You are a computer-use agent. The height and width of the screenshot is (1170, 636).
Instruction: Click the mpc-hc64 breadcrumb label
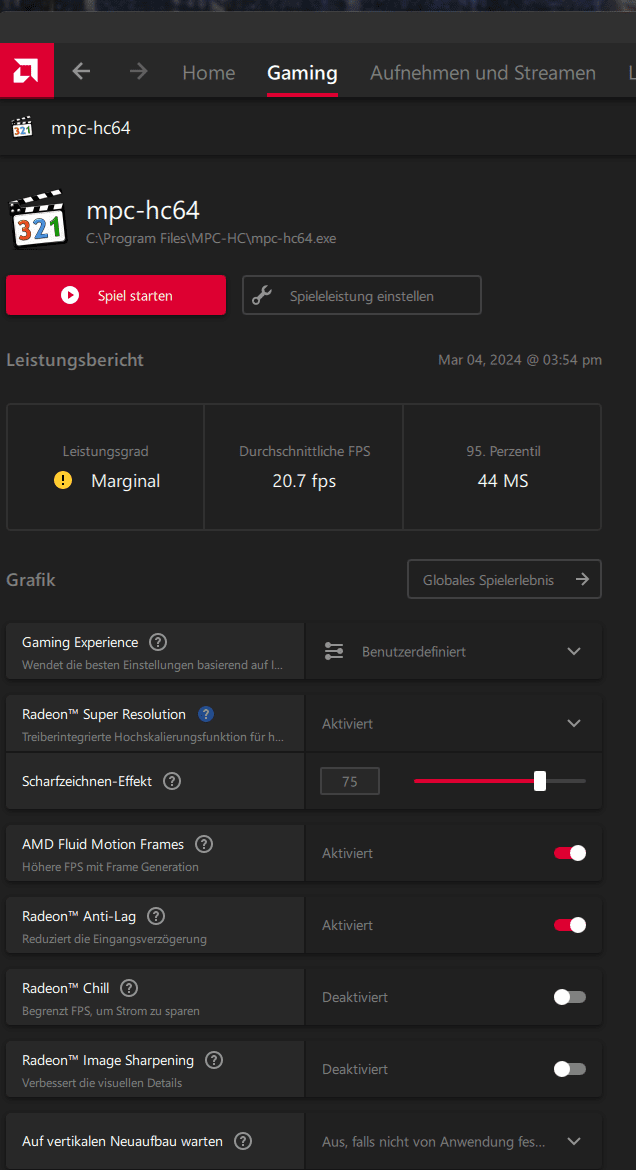[x=91, y=128]
